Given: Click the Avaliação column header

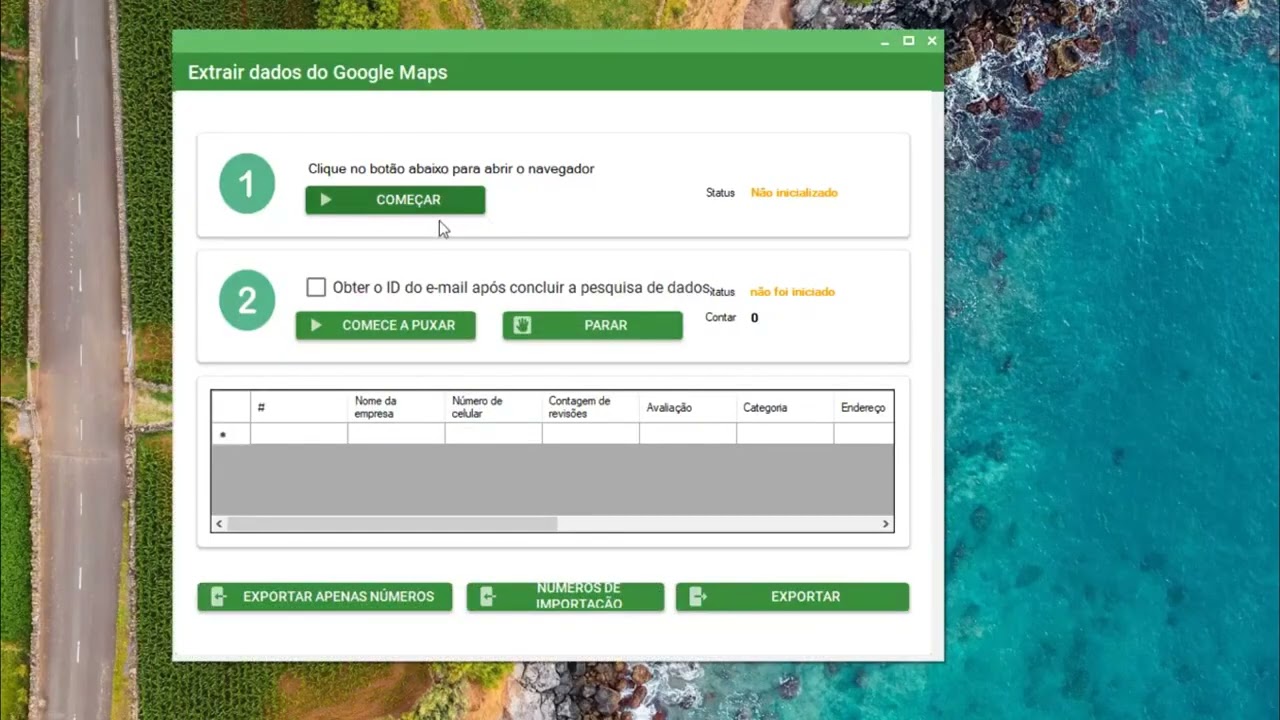Looking at the screenshot, I should pyautogui.click(x=687, y=407).
